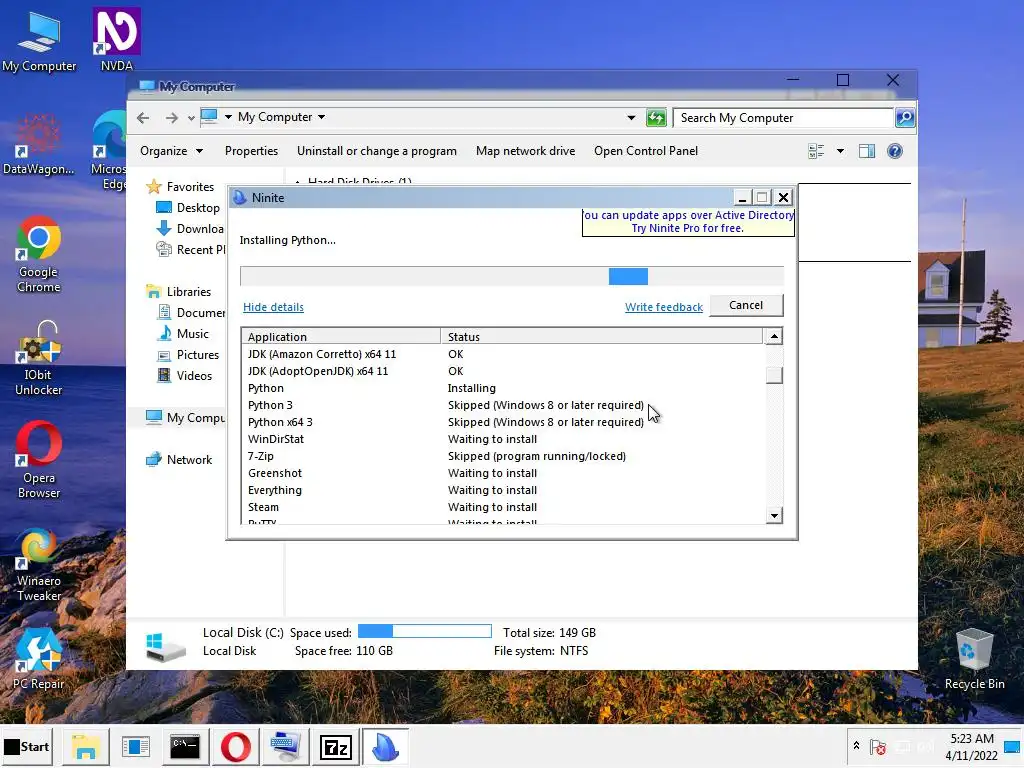Click Properties in explorer toolbar

(x=251, y=151)
